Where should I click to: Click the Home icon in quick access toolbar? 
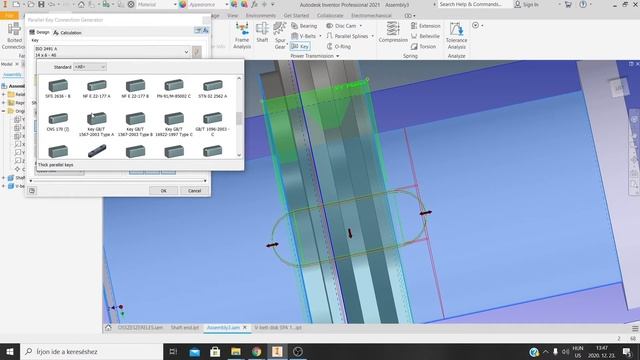point(81,4)
